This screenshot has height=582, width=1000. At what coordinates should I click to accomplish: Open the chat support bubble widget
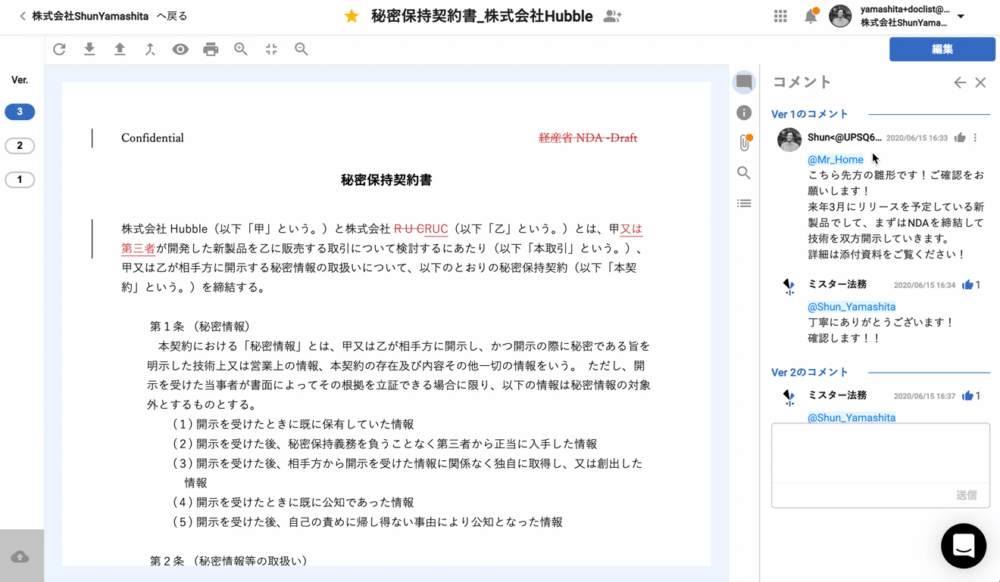click(963, 546)
